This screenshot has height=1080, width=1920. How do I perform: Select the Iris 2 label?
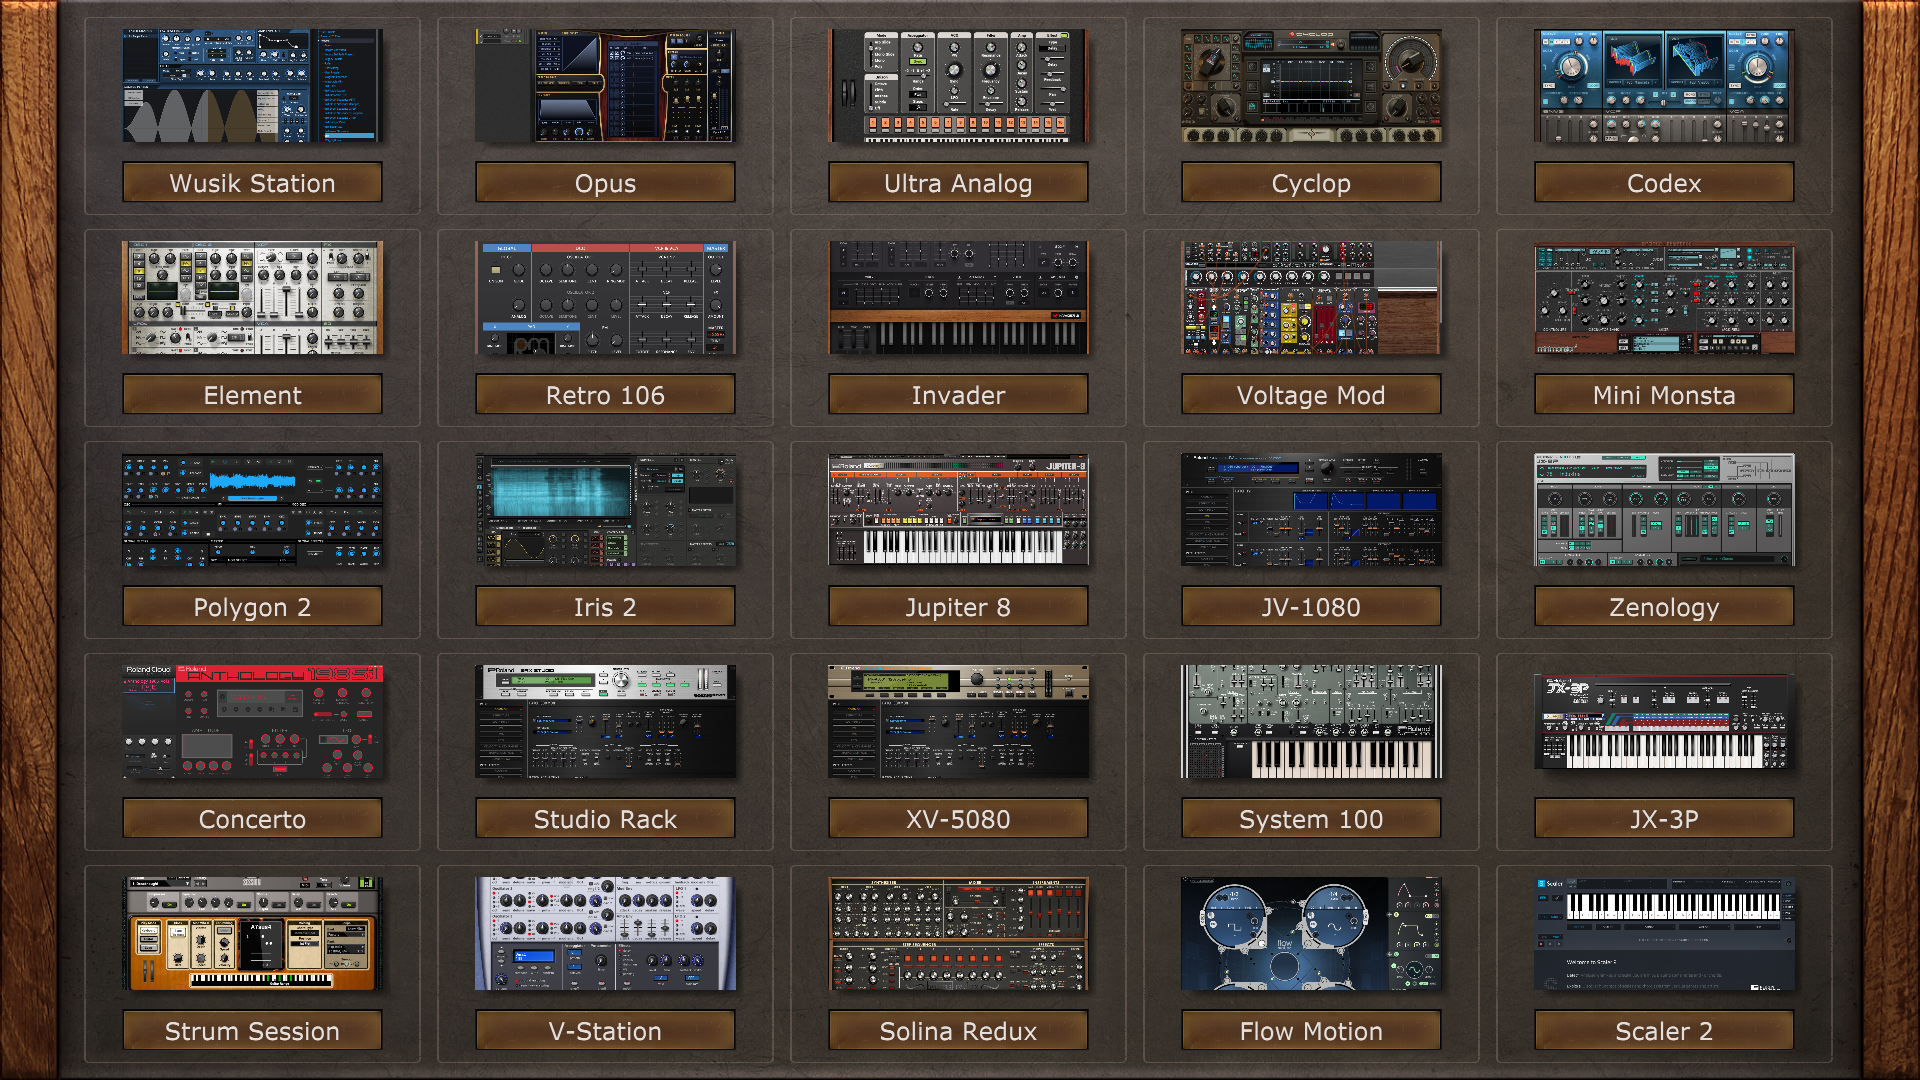605,607
